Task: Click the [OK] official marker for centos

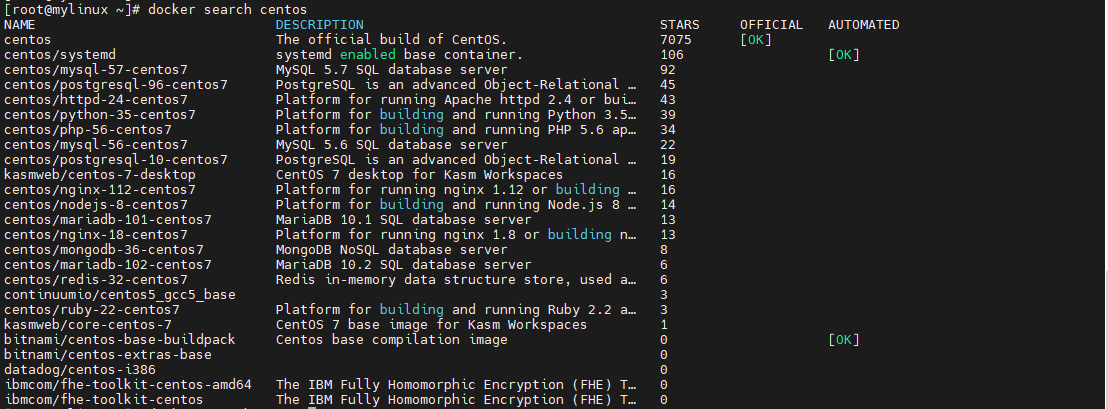Action: tap(755, 39)
